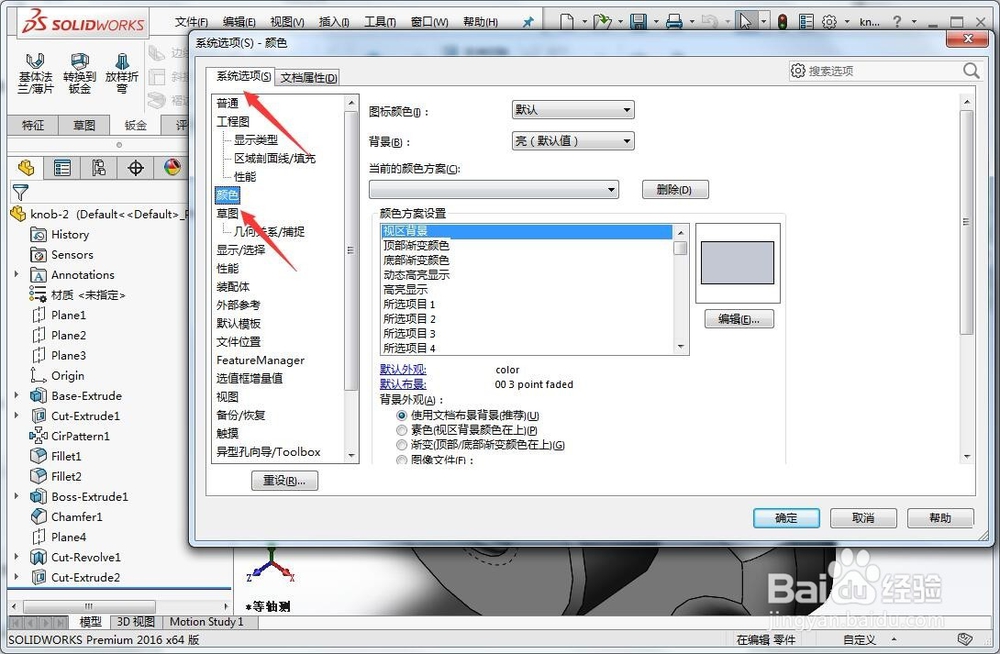
Task: Open the Current color scheme dropdown
Action: [494, 190]
